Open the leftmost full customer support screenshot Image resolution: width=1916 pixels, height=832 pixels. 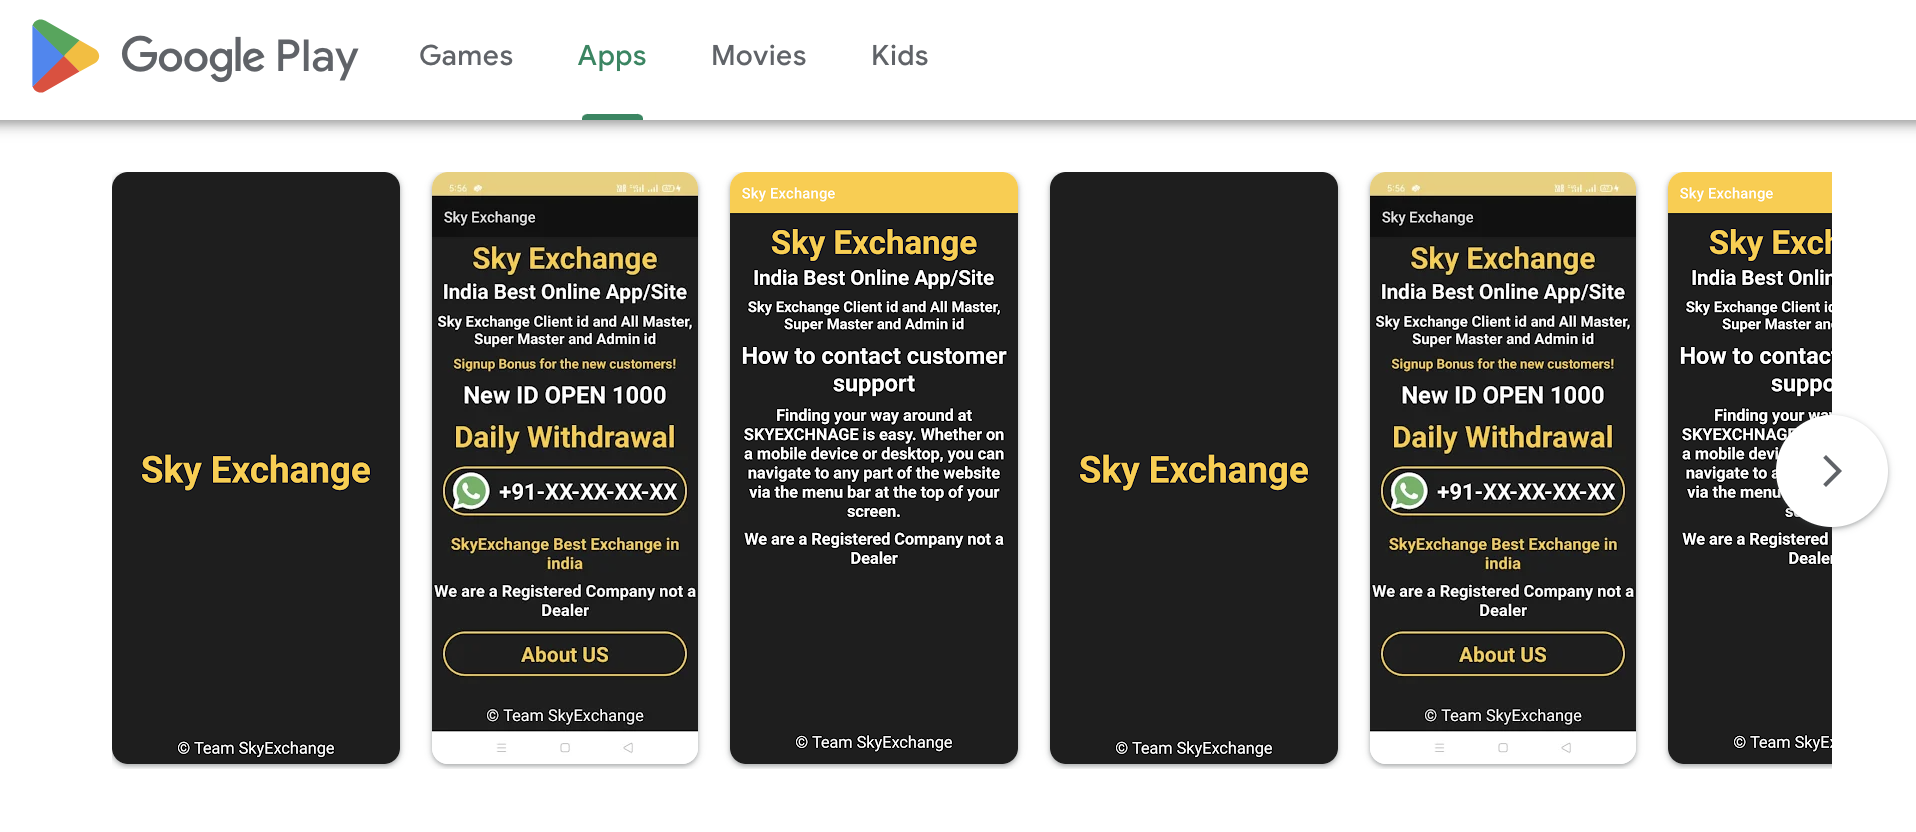click(874, 468)
